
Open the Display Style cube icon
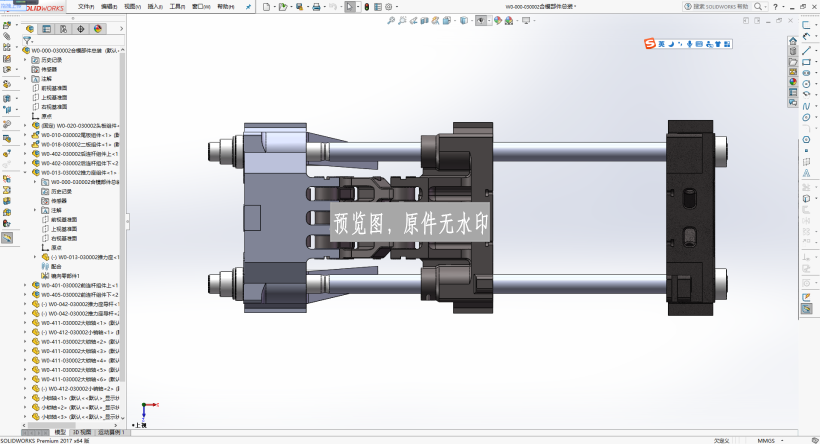point(463,20)
